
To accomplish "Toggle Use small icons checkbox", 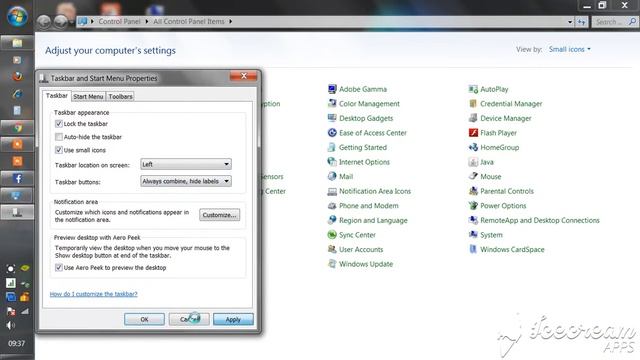I will click(x=59, y=150).
